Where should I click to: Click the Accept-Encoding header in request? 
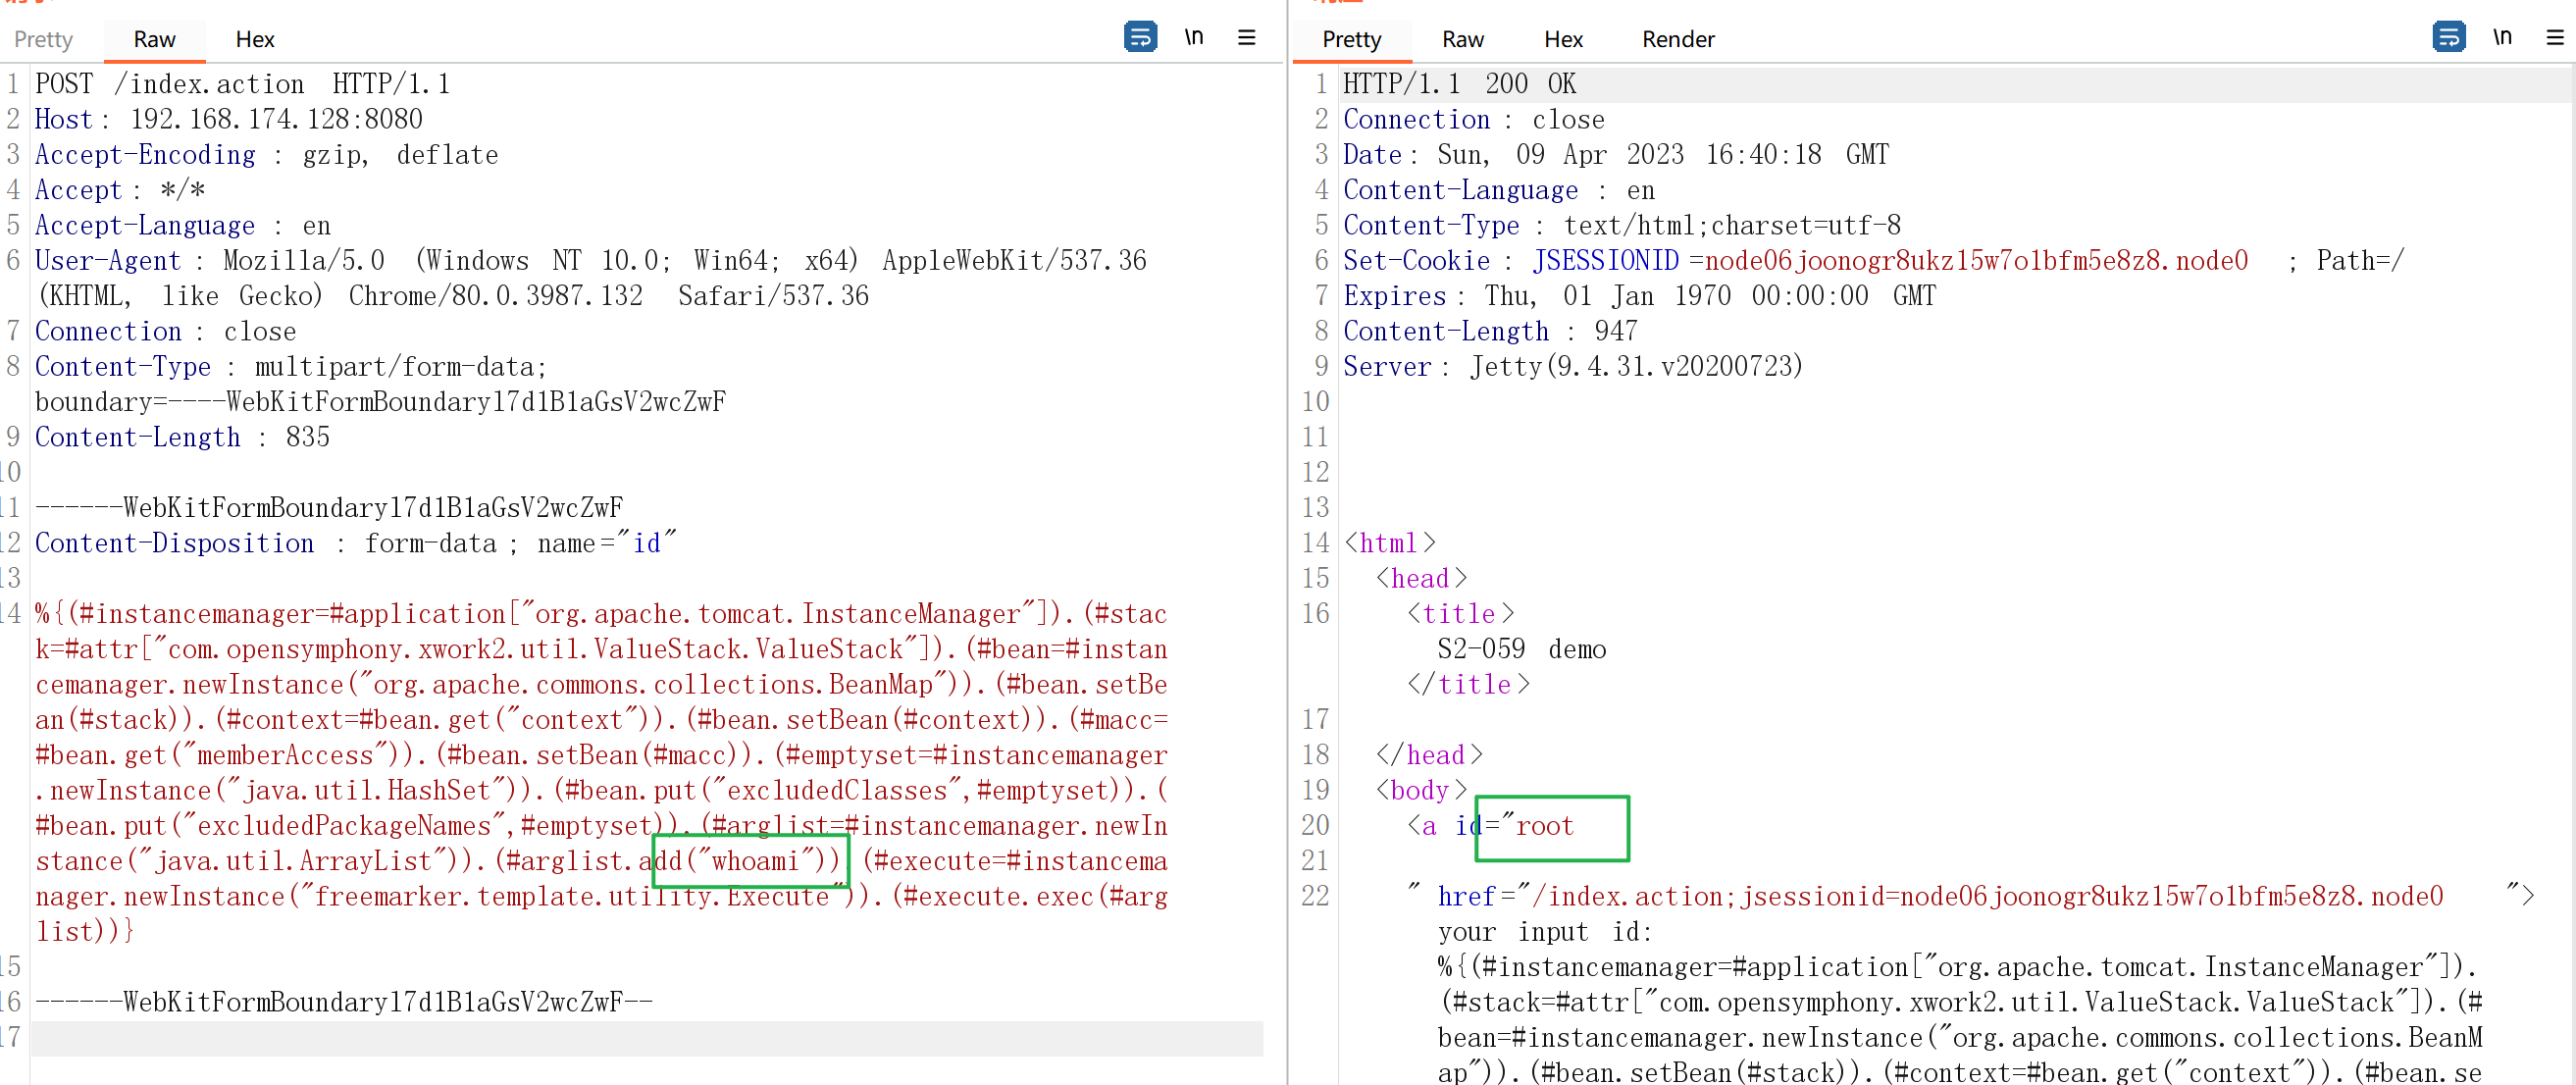[267, 155]
